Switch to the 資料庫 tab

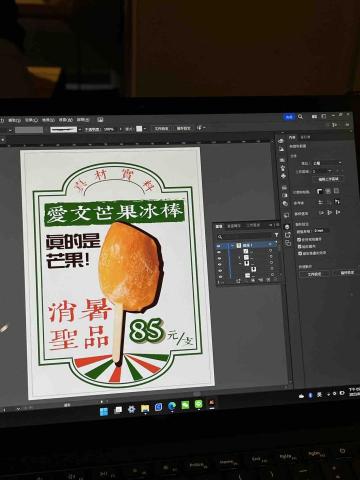pyautogui.click(x=305, y=137)
